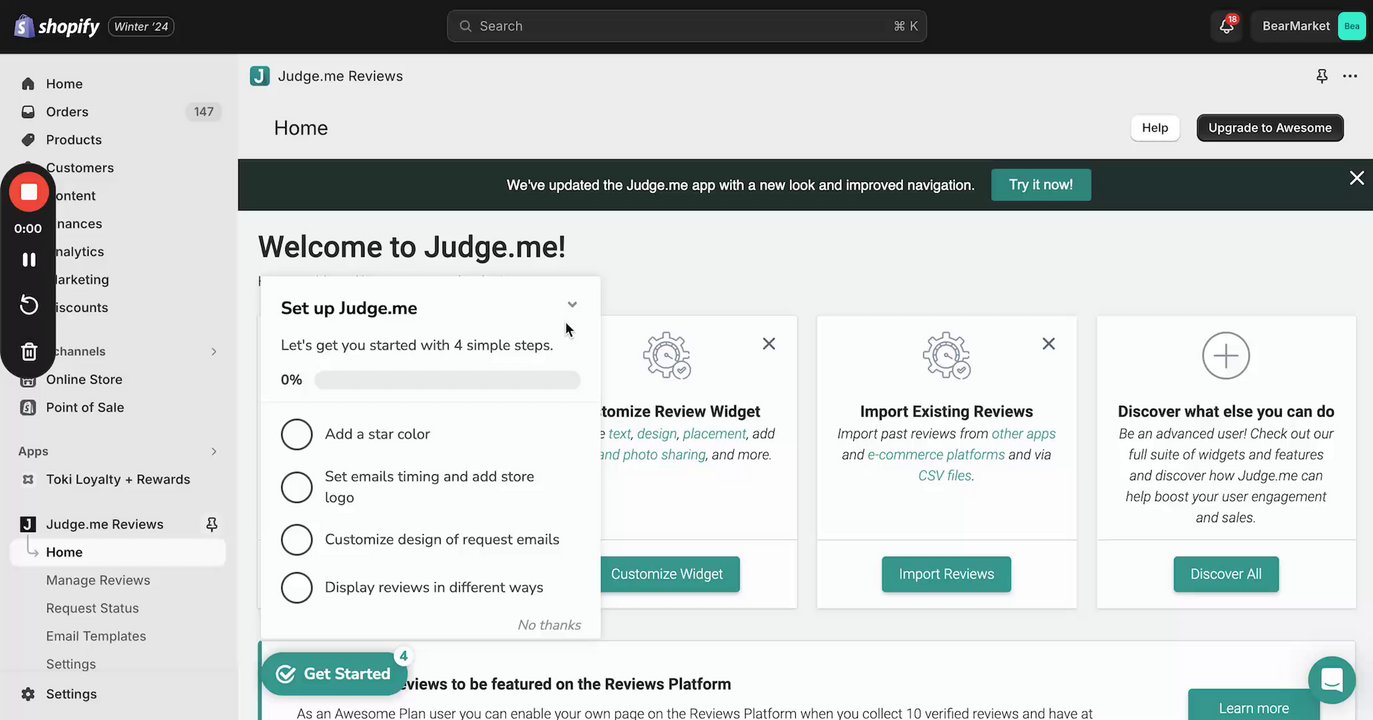Open Products in the sidebar

[74, 140]
